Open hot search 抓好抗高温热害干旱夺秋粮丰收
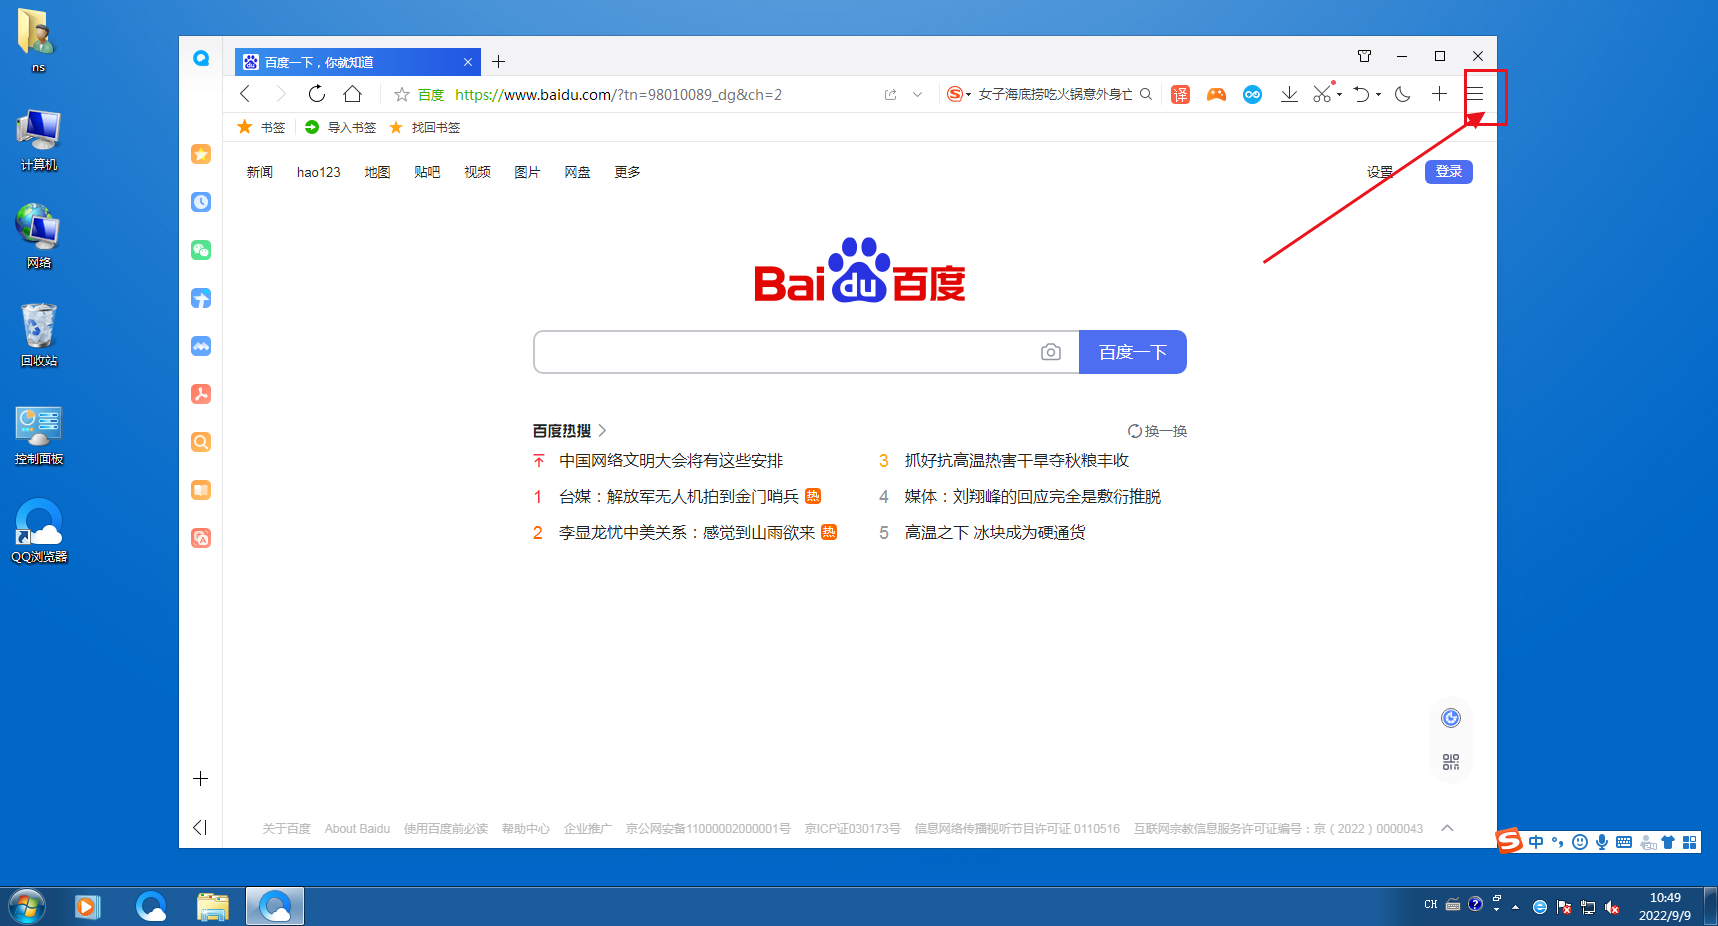 pyautogui.click(x=1017, y=460)
